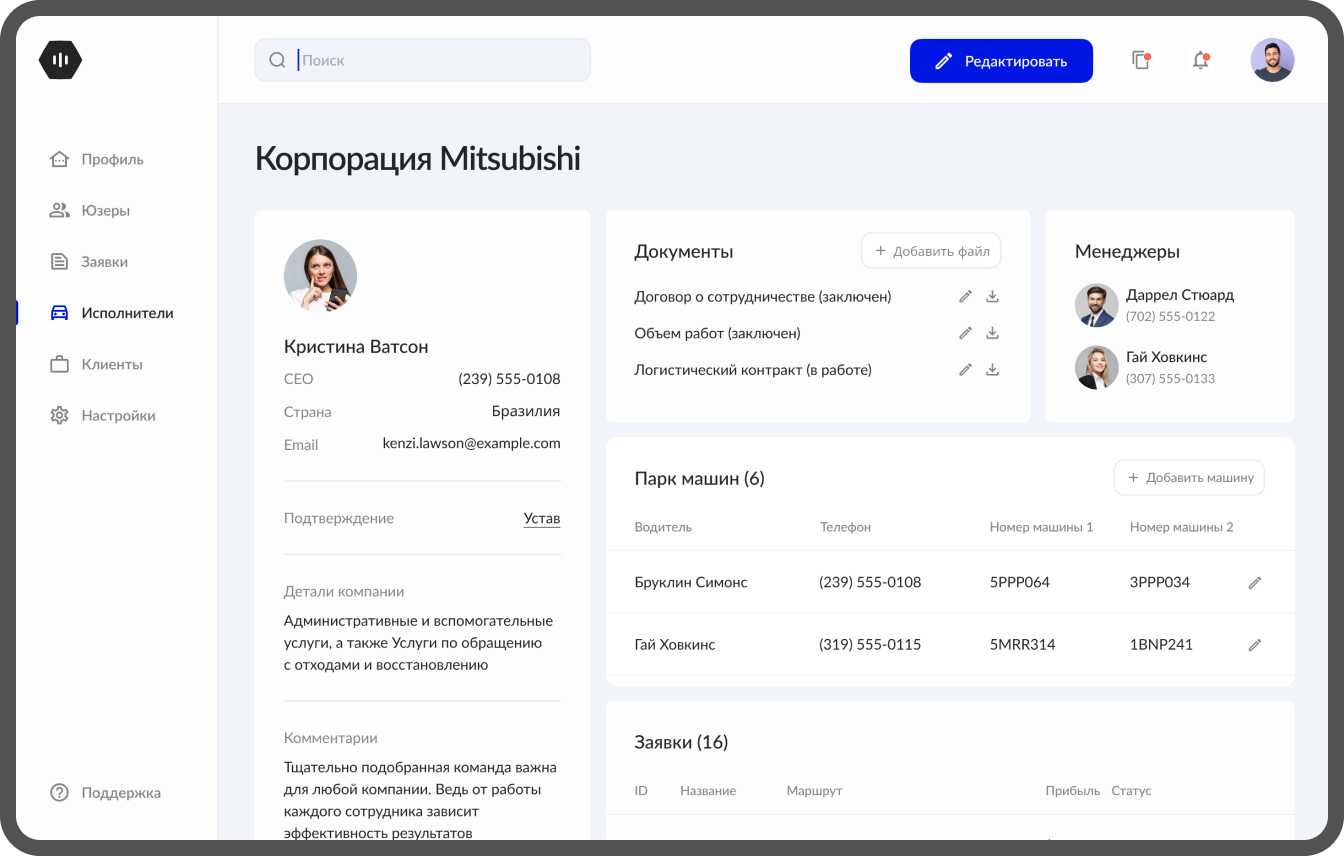Select the document Договор о сотрудничестве (заключен)

[763, 296]
